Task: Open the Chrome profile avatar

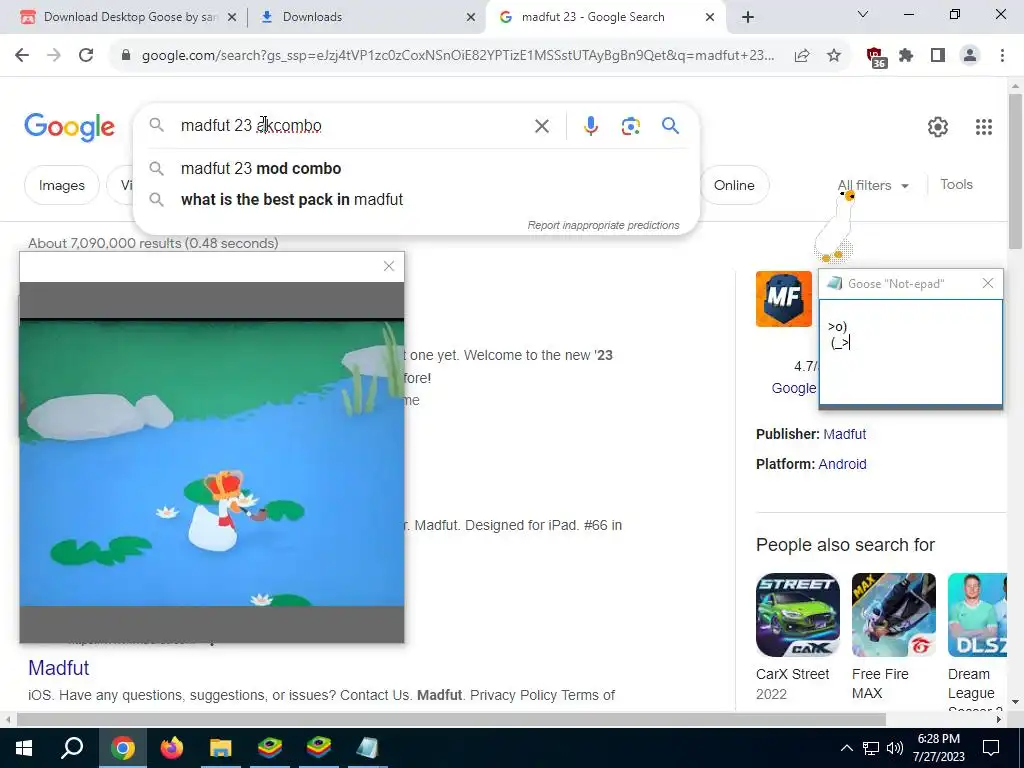Action: tap(970, 56)
